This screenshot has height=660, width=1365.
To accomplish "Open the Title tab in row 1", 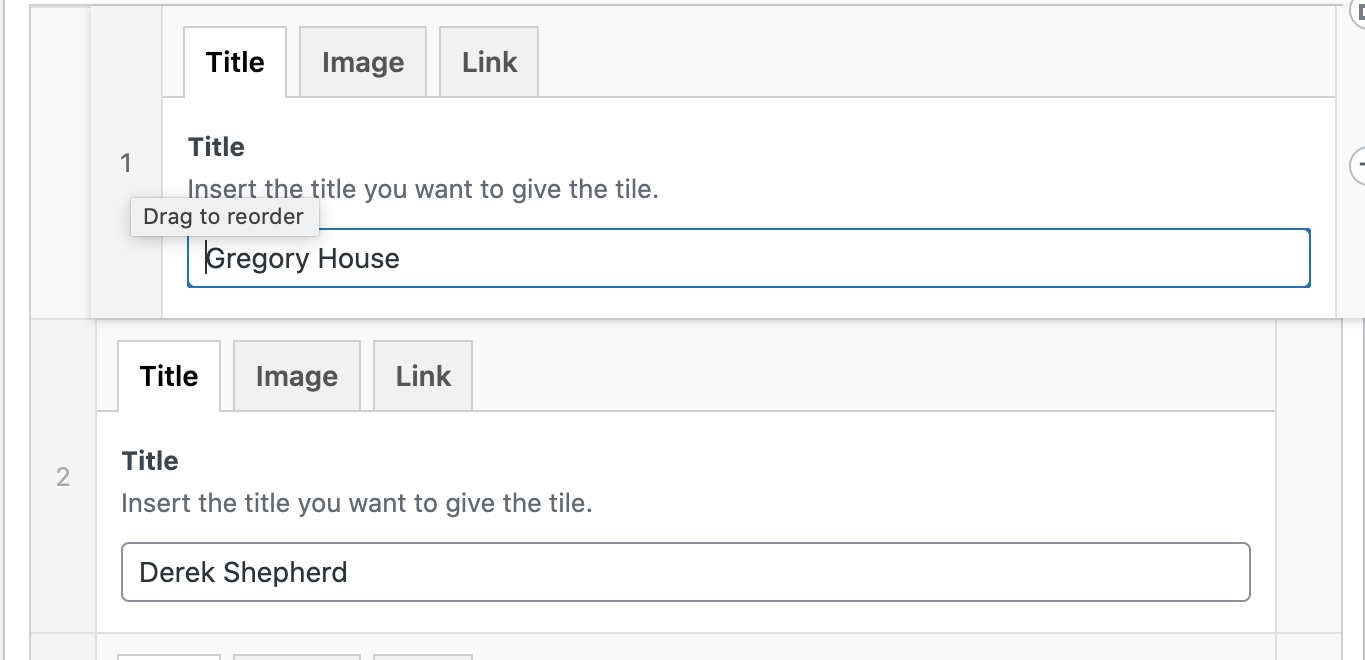I will [235, 62].
